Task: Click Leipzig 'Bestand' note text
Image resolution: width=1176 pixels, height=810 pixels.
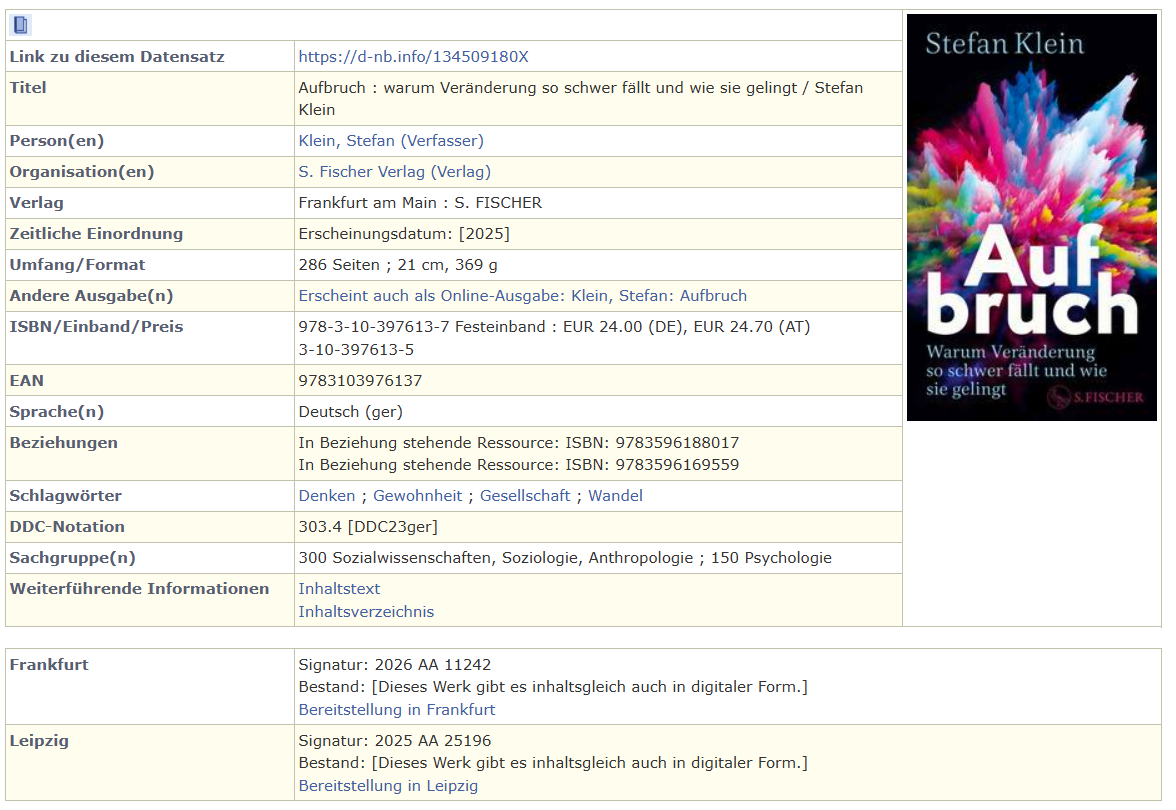Action: point(553,763)
